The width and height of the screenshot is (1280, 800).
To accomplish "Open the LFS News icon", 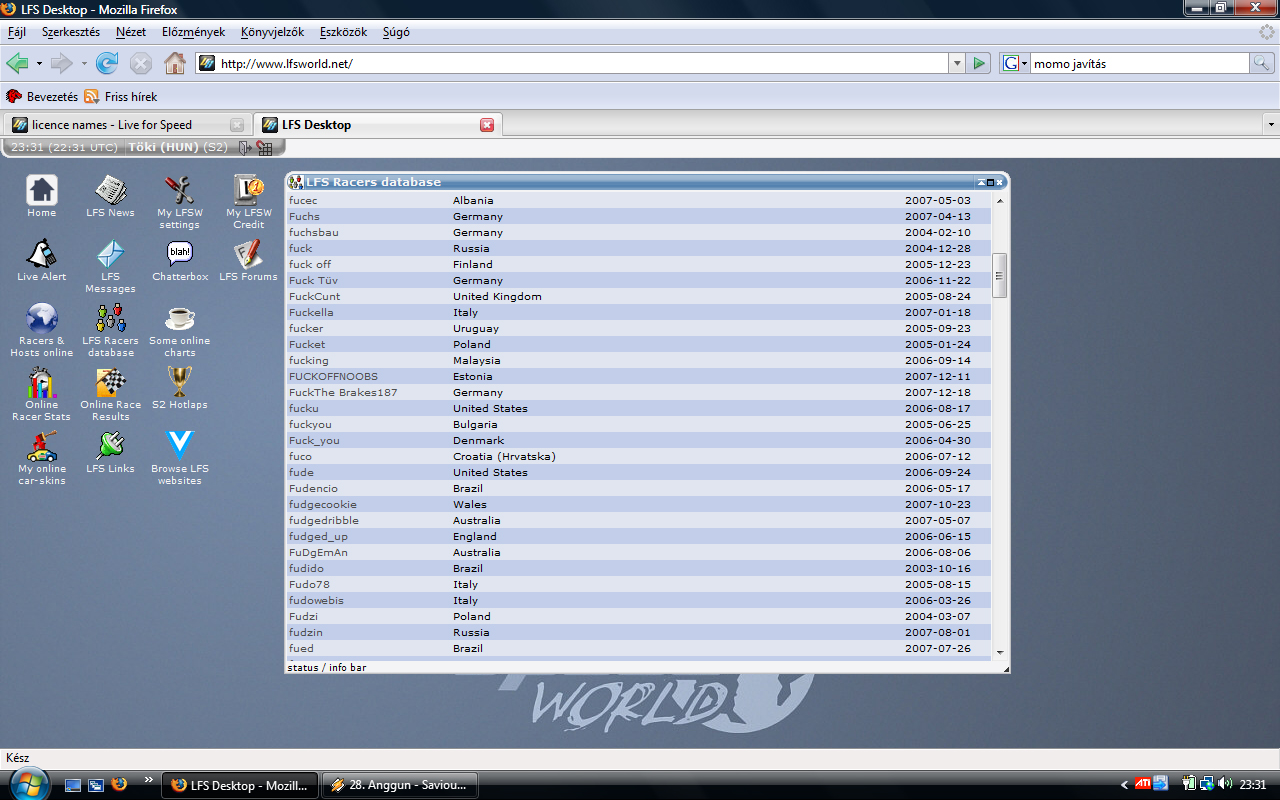I will [x=110, y=195].
